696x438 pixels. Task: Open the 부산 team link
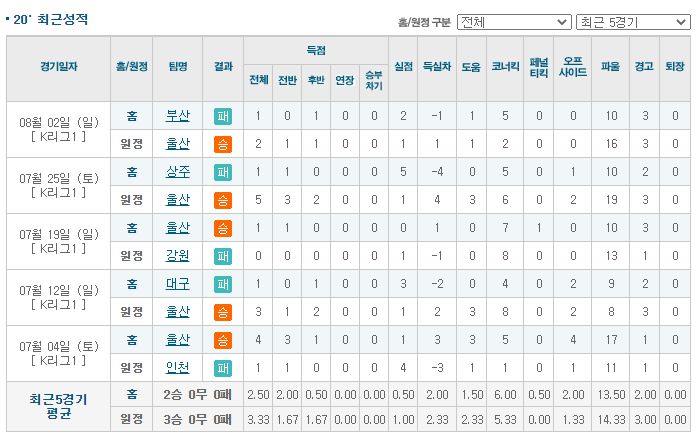click(x=178, y=116)
